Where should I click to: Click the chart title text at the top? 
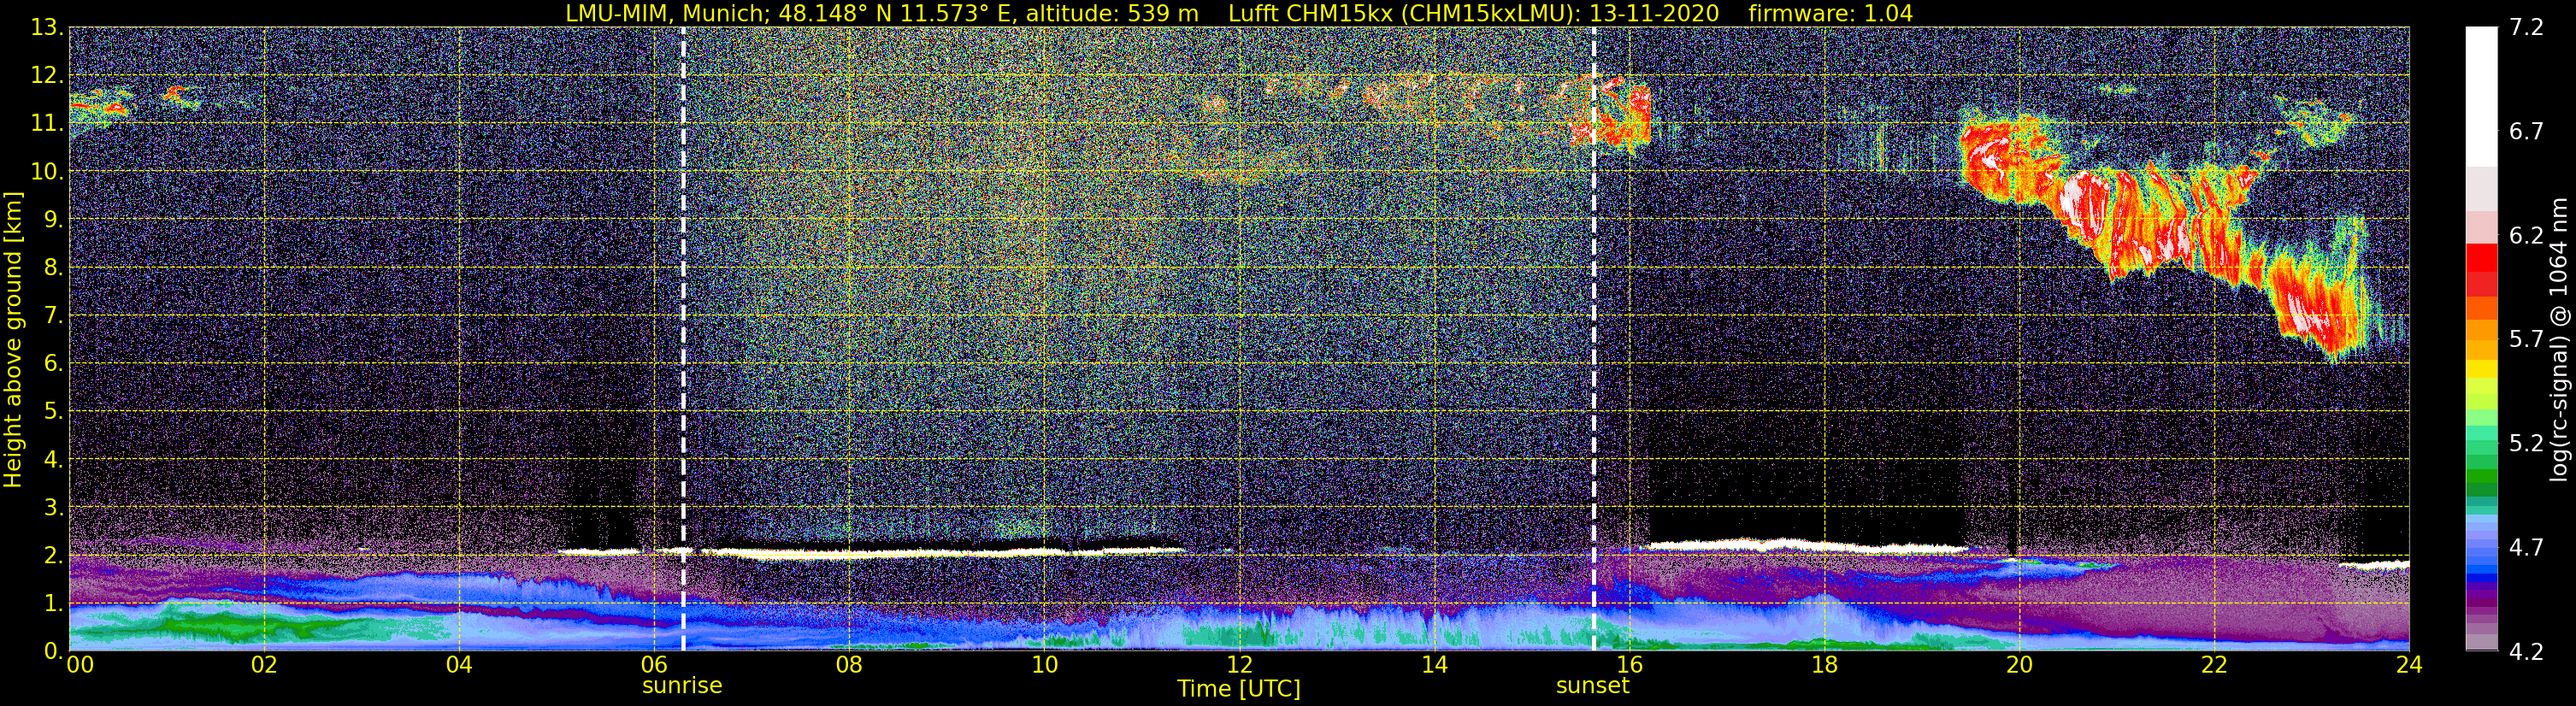1239,13
